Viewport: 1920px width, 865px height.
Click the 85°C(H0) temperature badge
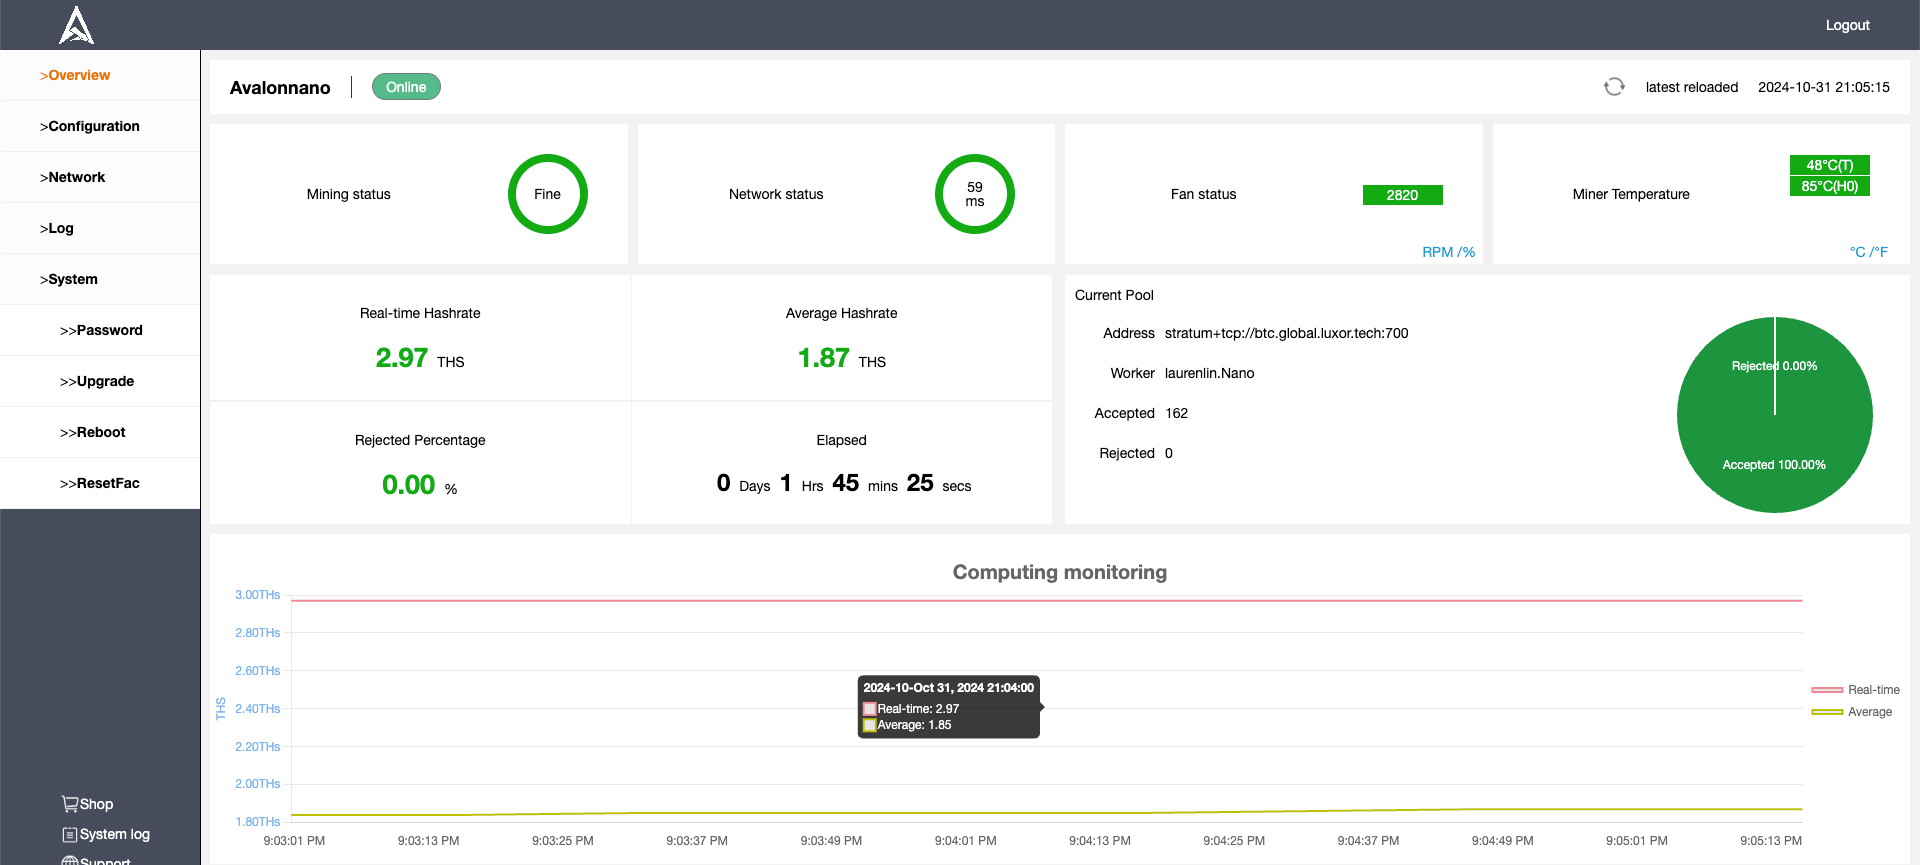[x=1829, y=186]
